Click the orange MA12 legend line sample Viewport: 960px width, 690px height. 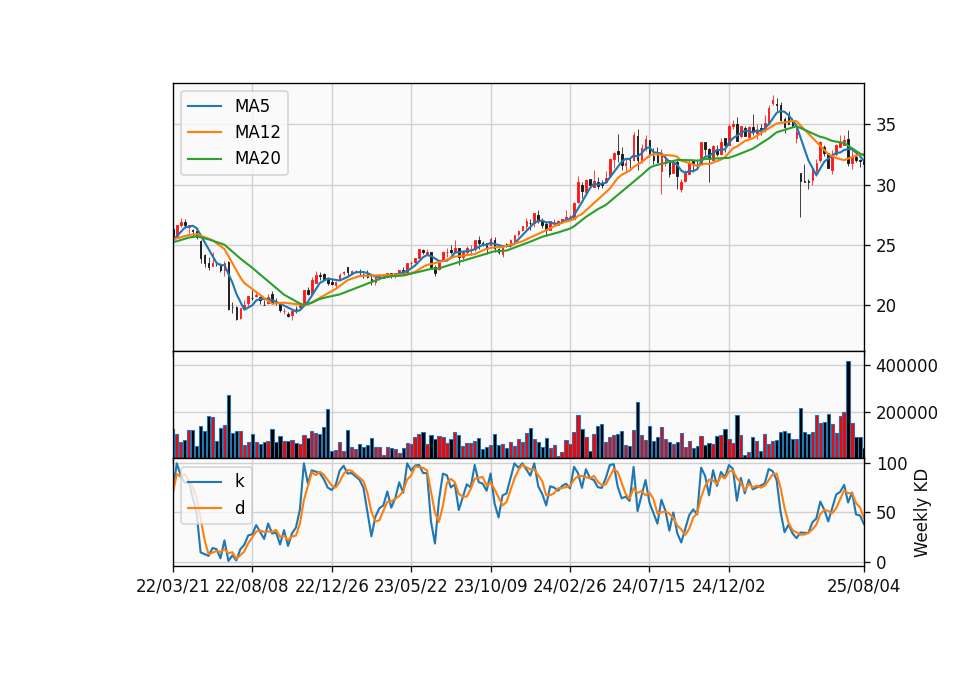pyautogui.click(x=205, y=132)
